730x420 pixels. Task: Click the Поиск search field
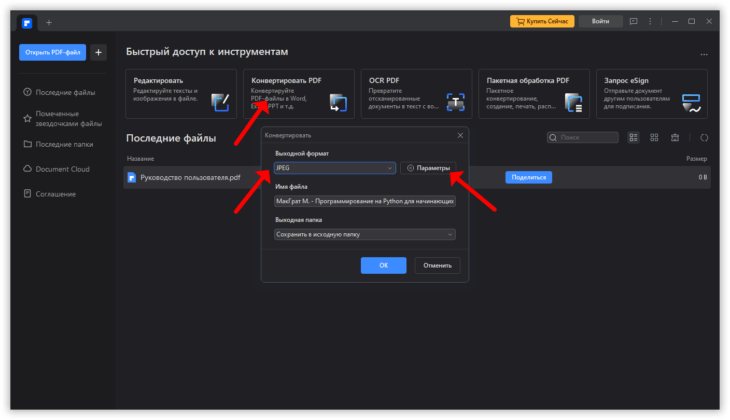point(582,137)
